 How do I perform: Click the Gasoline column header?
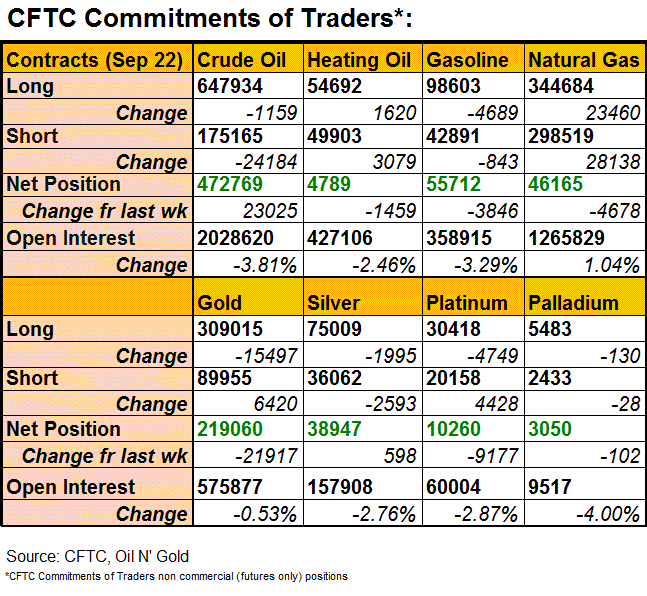468,60
